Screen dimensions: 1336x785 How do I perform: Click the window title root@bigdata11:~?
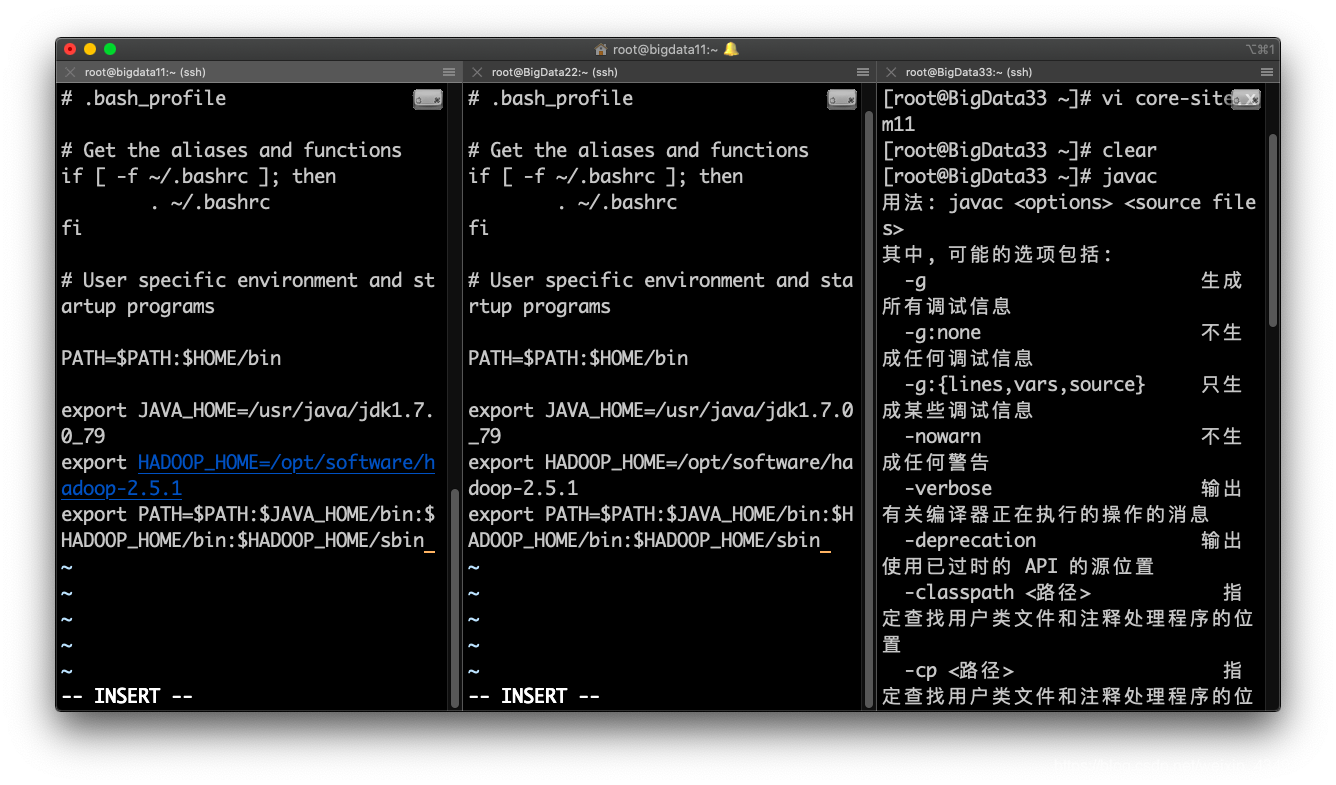point(665,48)
